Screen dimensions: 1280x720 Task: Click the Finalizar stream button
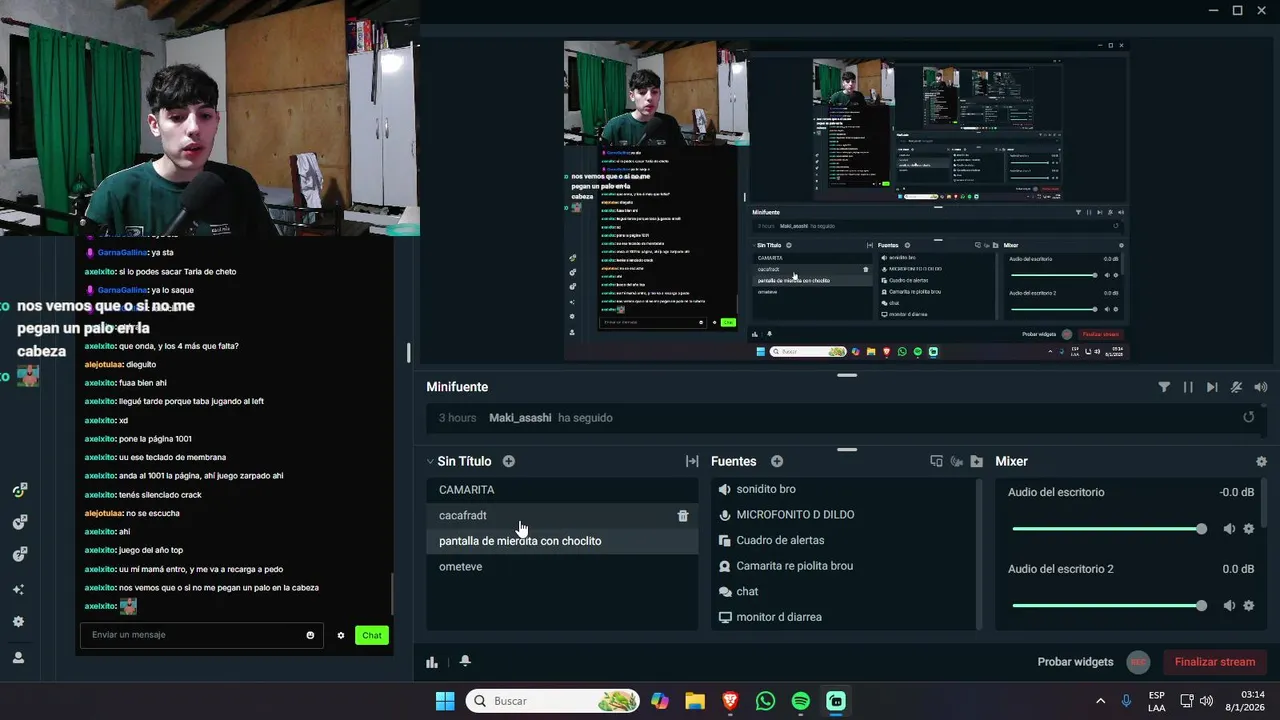point(1214,662)
